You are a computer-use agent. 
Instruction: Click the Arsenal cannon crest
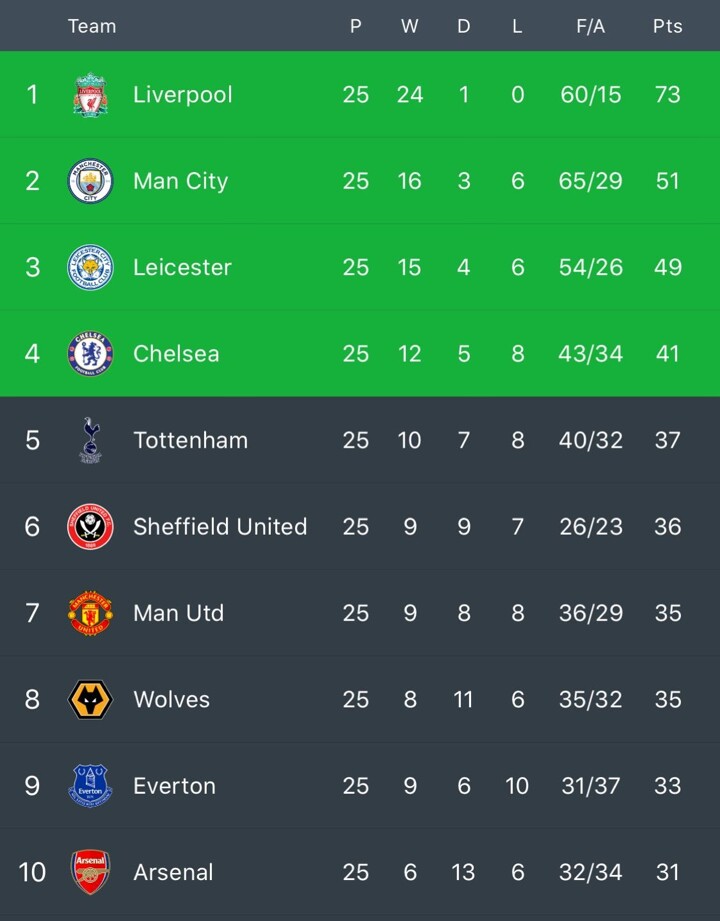[90, 872]
